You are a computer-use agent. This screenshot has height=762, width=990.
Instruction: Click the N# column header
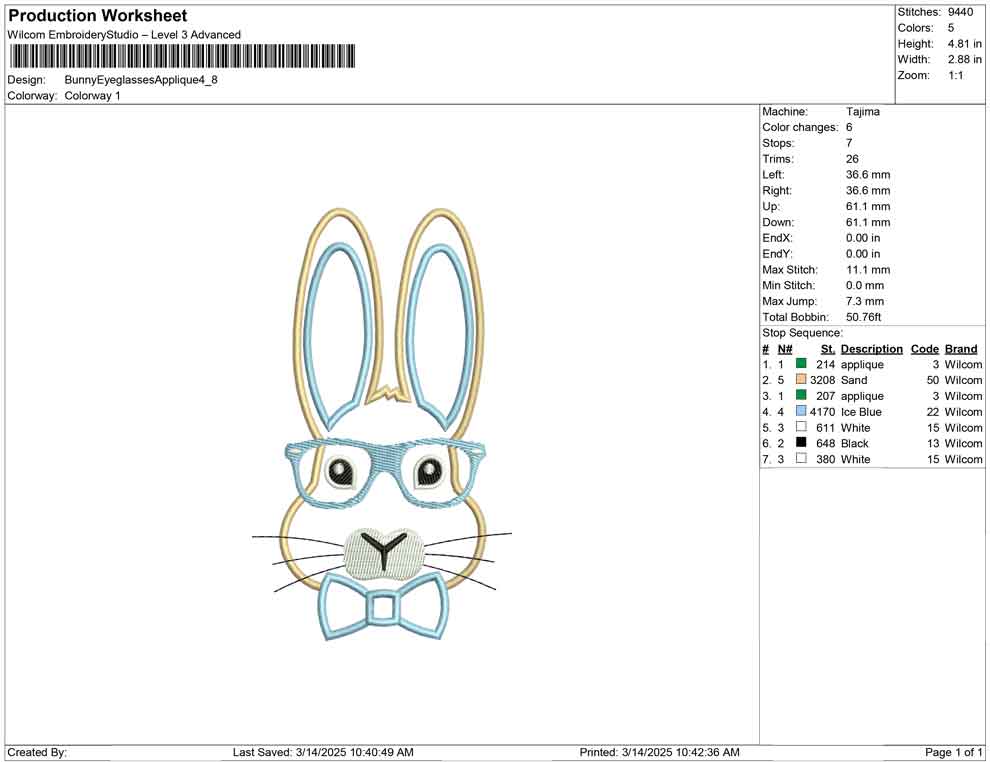pos(785,349)
